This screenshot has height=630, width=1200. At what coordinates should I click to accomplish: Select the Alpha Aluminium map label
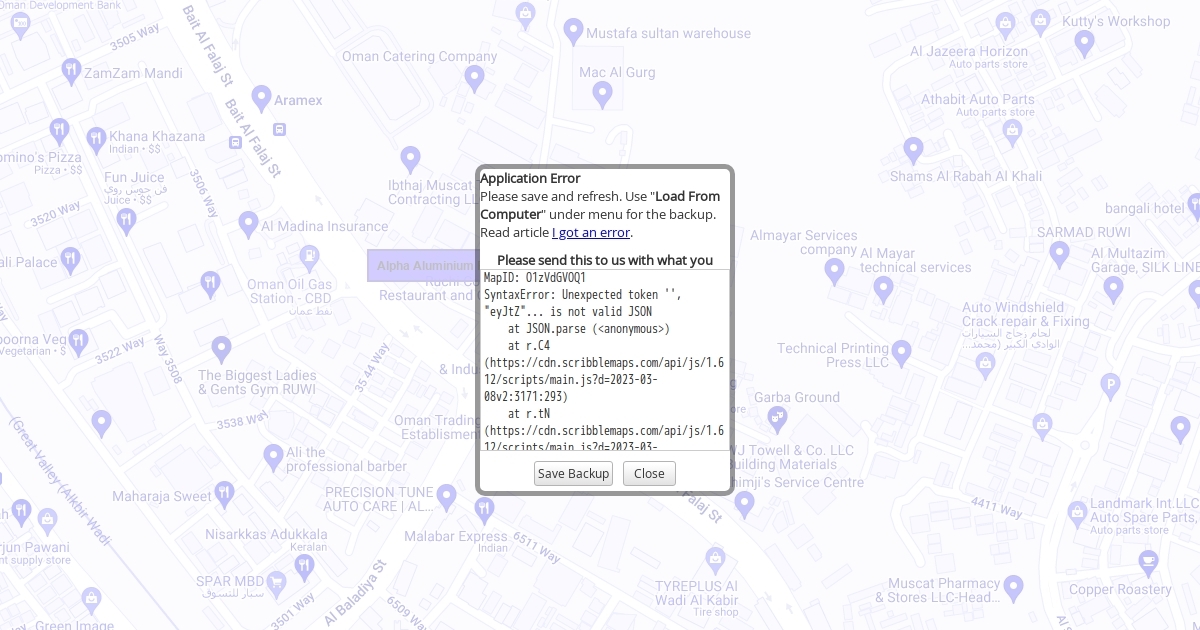[x=424, y=265]
